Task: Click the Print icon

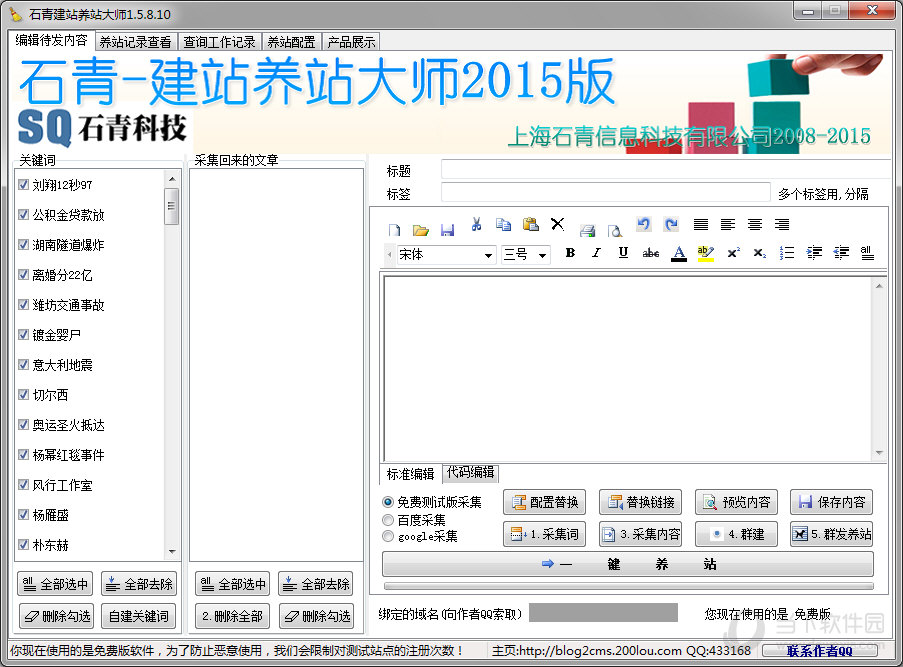Action: pos(587,230)
